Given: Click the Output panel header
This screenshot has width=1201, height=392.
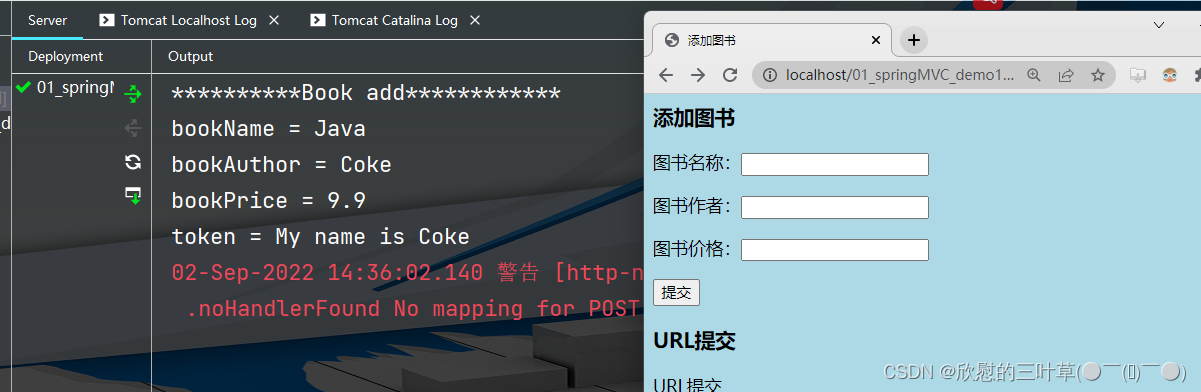Looking at the screenshot, I should tap(190, 56).
